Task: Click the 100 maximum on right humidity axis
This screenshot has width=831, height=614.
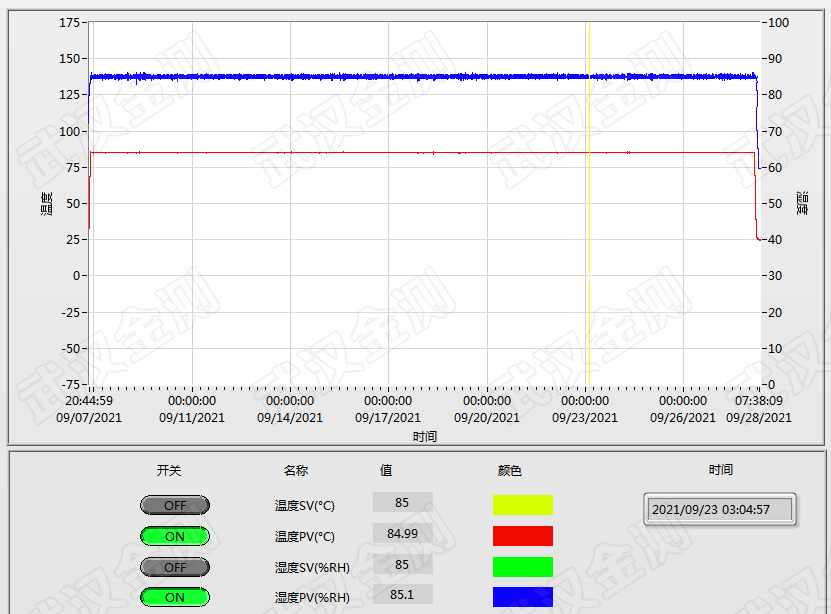Action: (779, 23)
